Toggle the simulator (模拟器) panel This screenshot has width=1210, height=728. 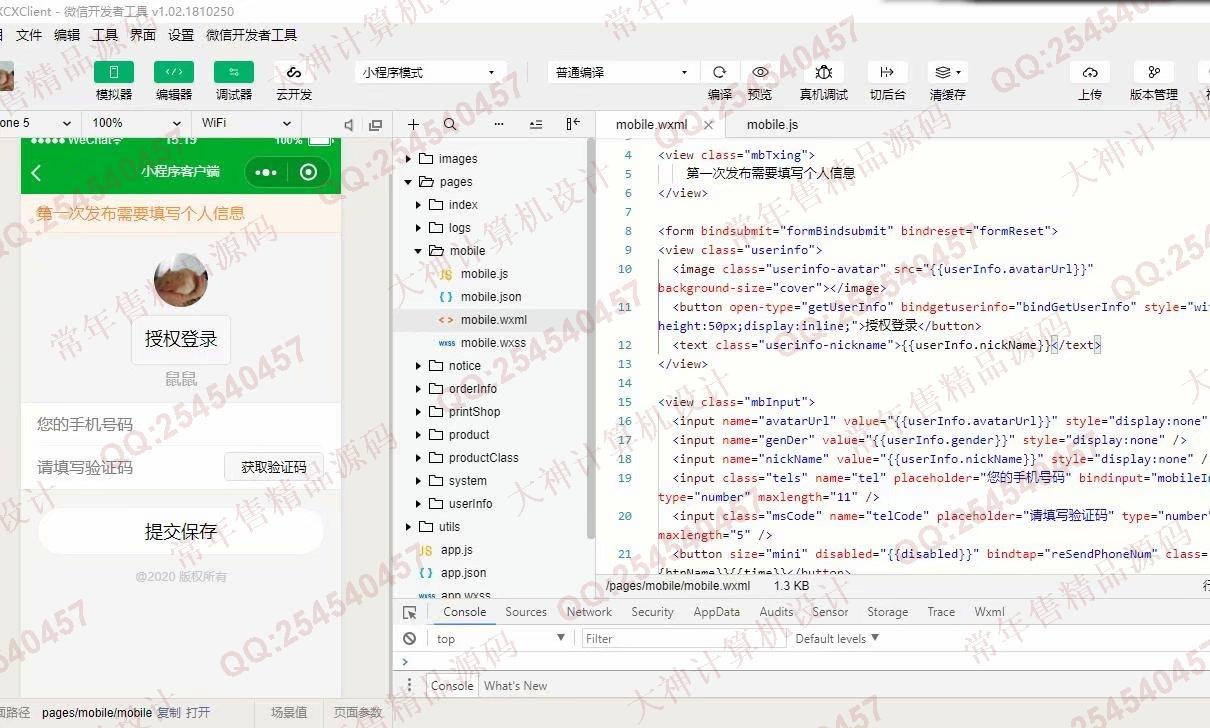click(114, 72)
